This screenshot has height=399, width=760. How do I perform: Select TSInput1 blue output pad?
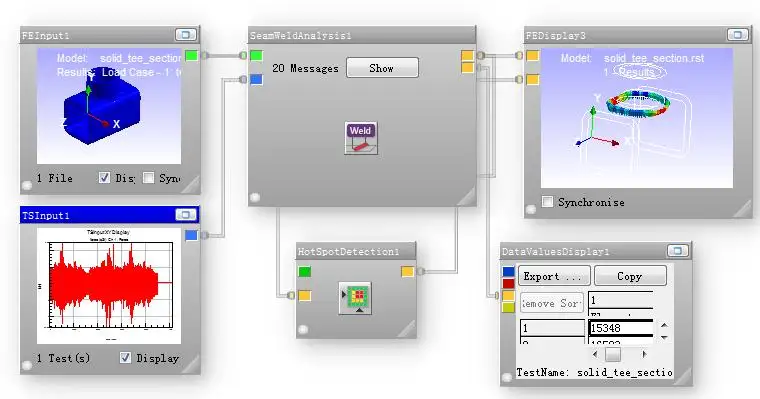pyautogui.click(x=191, y=236)
